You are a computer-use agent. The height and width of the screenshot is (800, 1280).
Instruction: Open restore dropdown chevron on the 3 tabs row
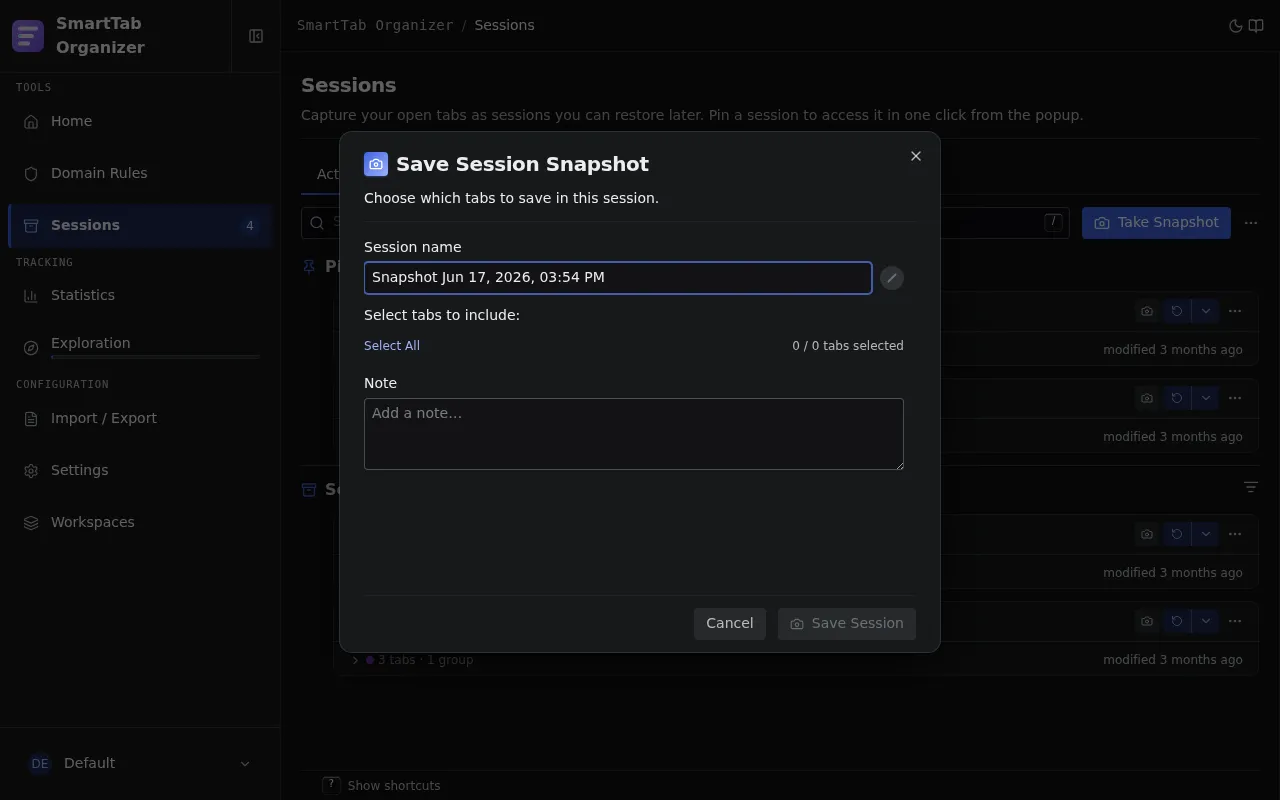point(1206,621)
